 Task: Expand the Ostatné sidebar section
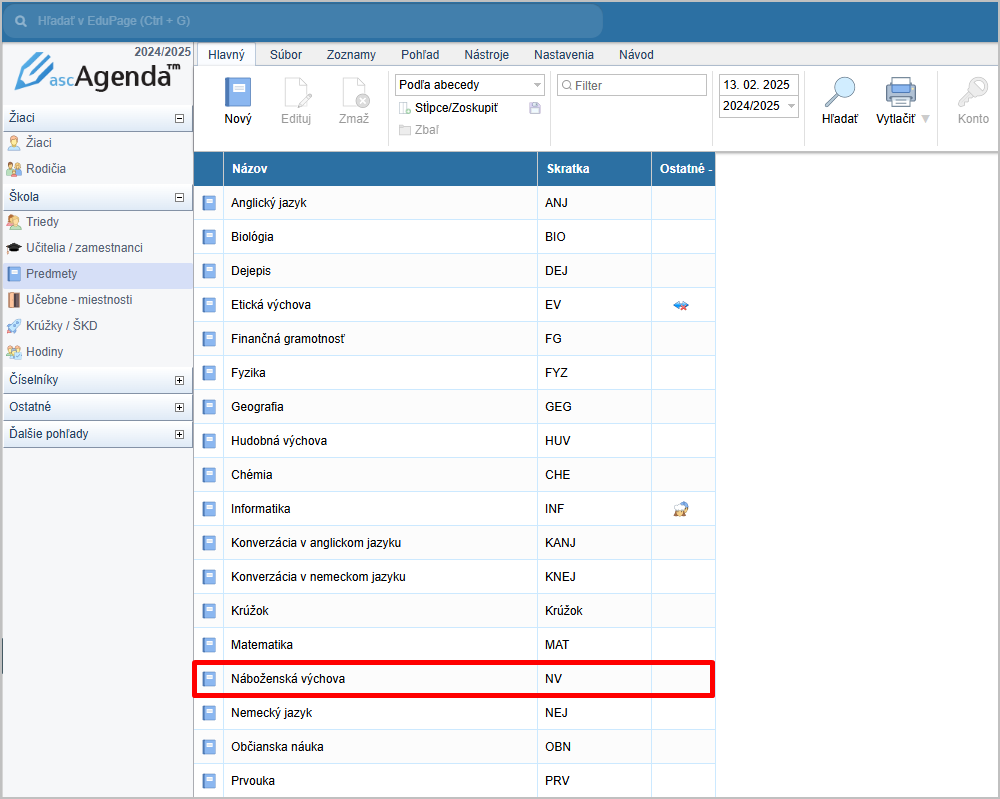(x=179, y=407)
